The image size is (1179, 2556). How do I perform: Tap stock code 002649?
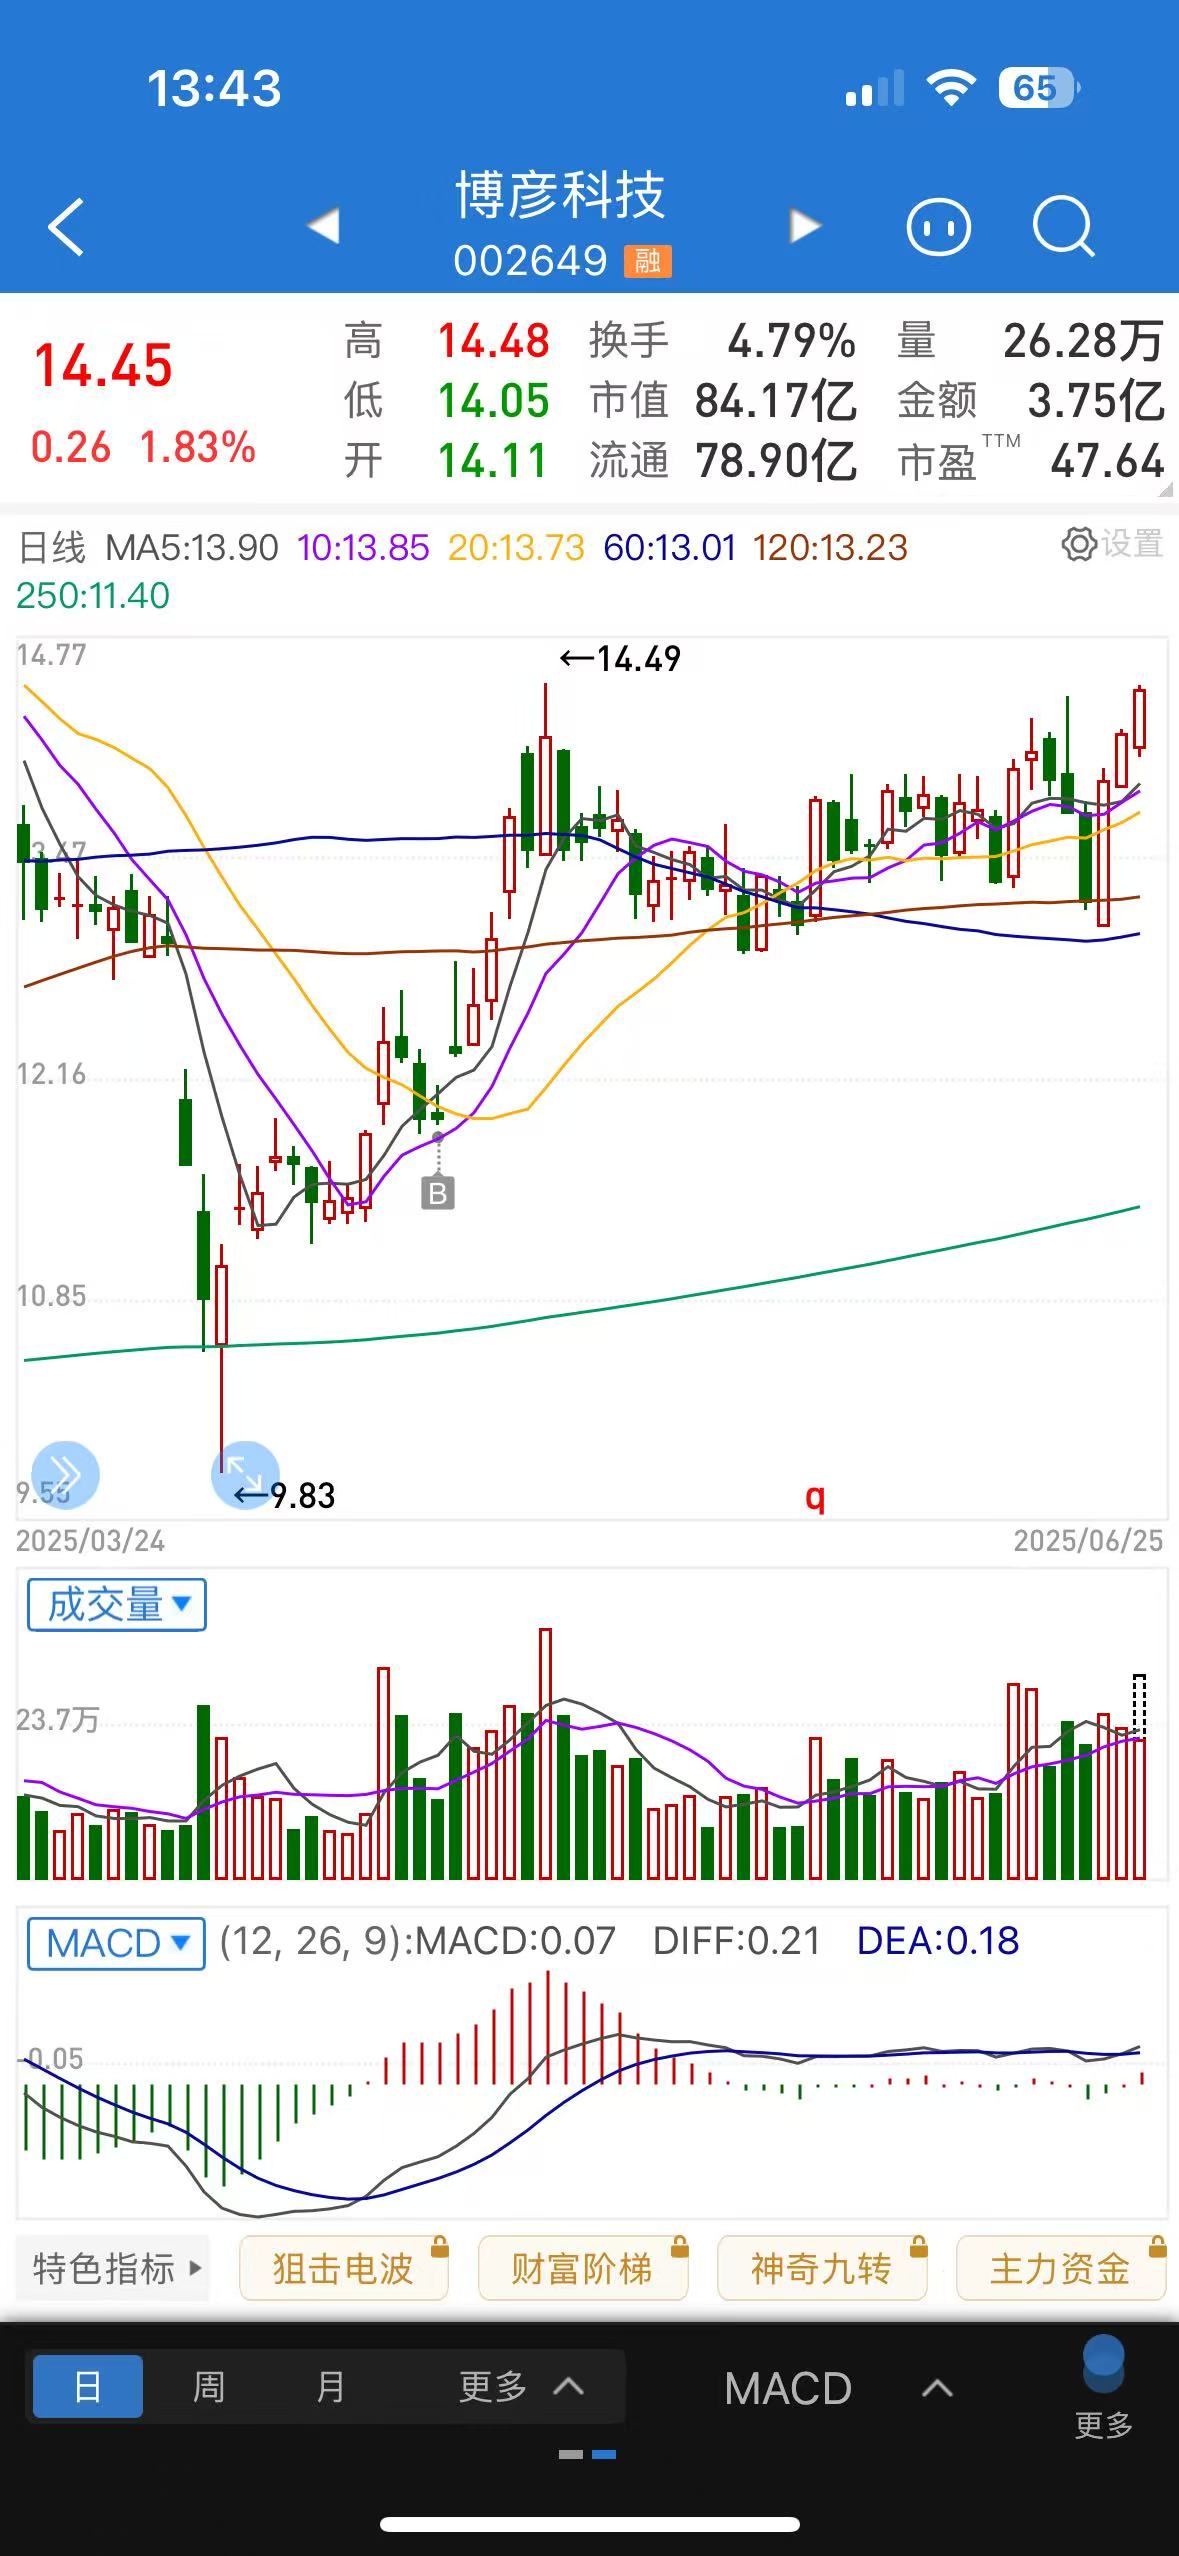530,261
